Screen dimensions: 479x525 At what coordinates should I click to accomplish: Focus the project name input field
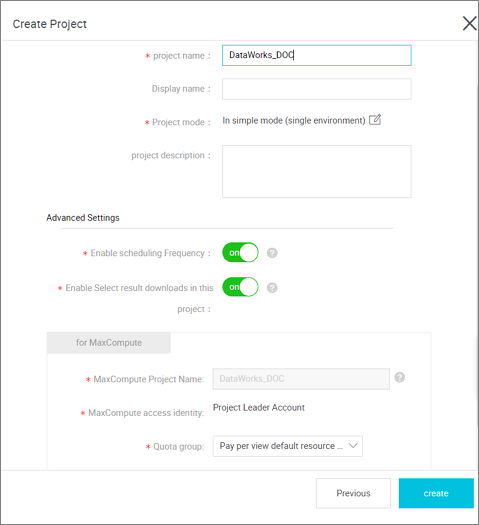[317, 55]
